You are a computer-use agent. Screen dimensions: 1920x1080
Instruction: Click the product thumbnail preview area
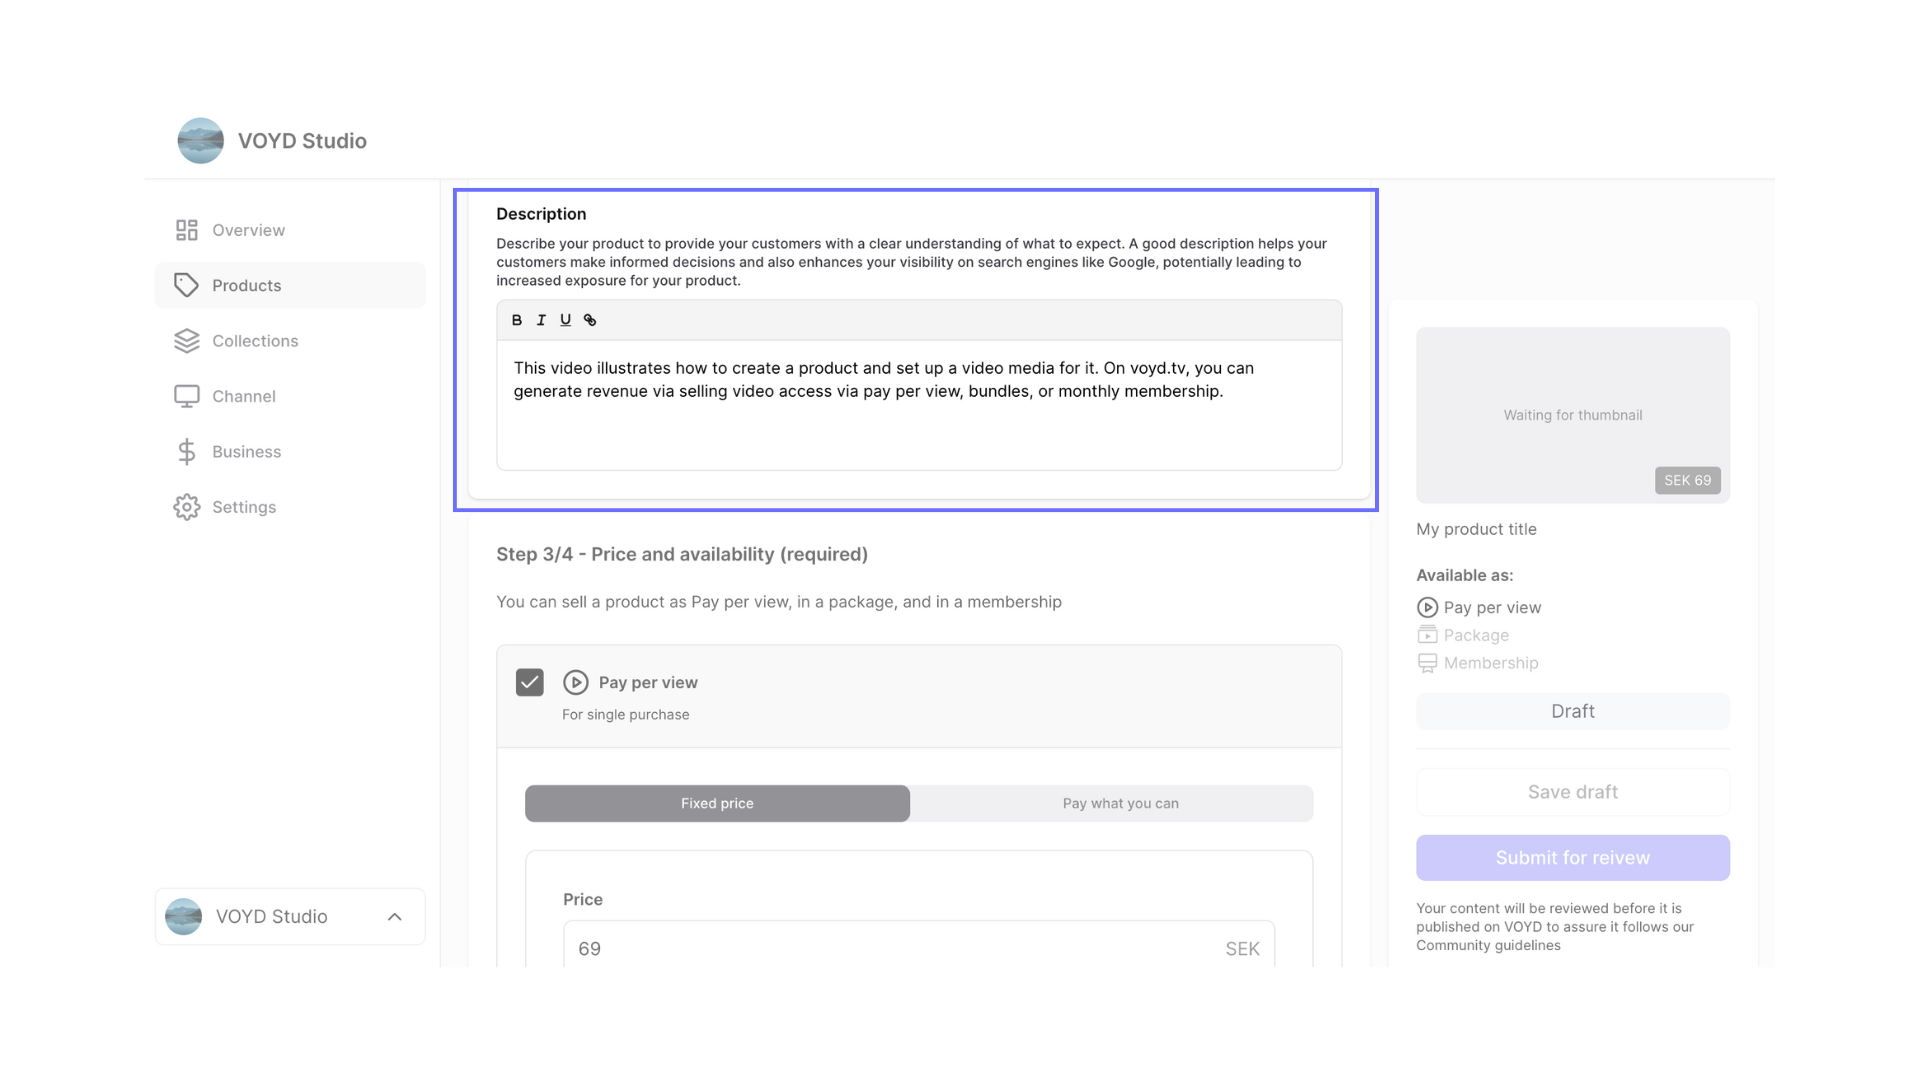pyautogui.click(x=1572, y=415)
